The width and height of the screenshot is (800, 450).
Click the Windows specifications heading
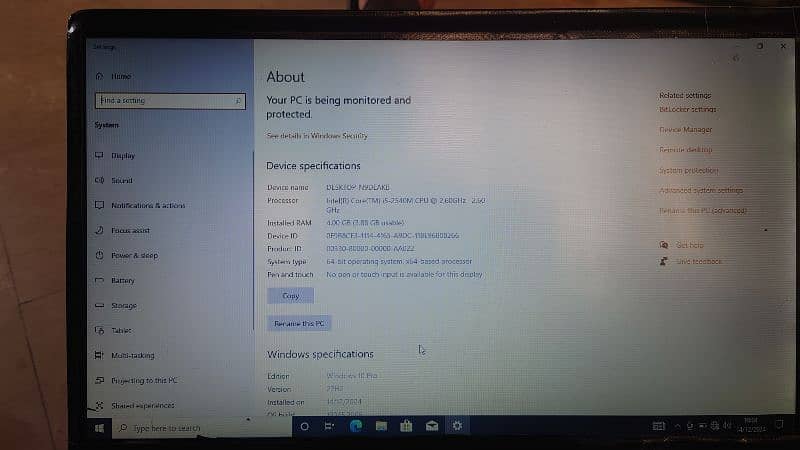320,354
